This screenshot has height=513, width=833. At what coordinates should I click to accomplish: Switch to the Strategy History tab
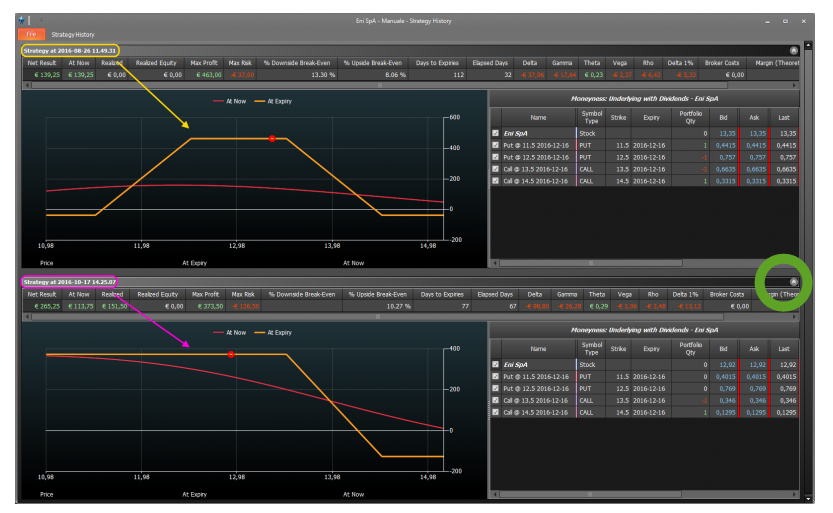[73, 35]
